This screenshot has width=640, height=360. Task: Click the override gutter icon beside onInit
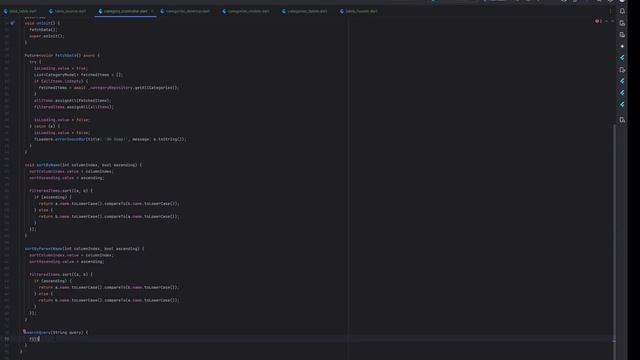(12, 23)
